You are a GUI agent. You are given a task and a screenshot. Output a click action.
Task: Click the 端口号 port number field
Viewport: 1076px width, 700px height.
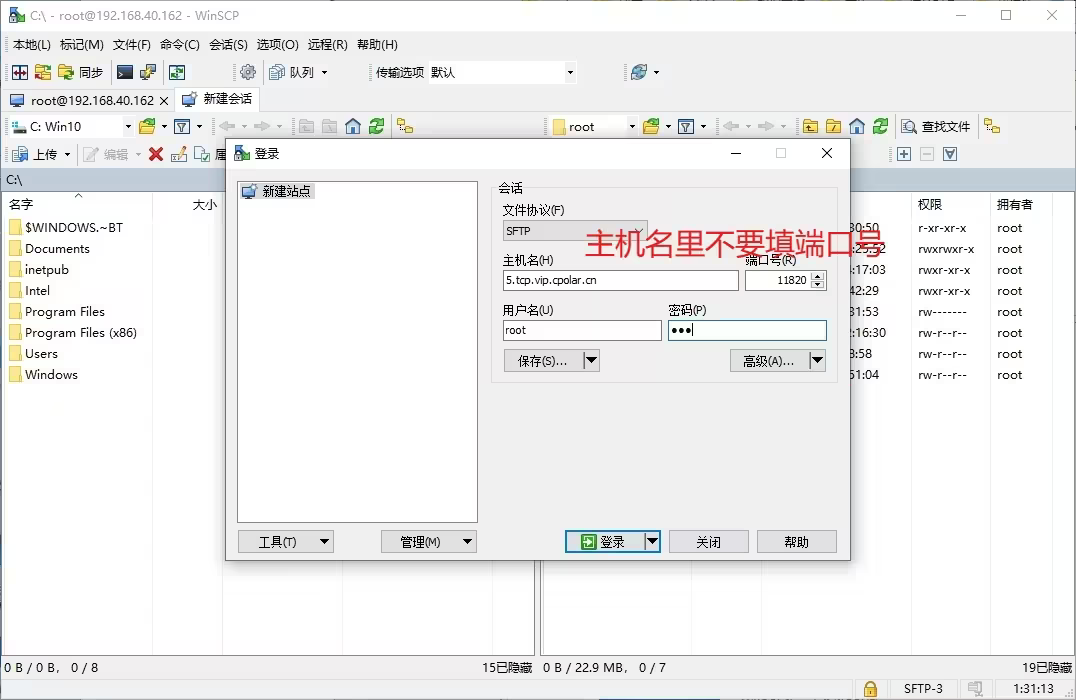point(778,280)
